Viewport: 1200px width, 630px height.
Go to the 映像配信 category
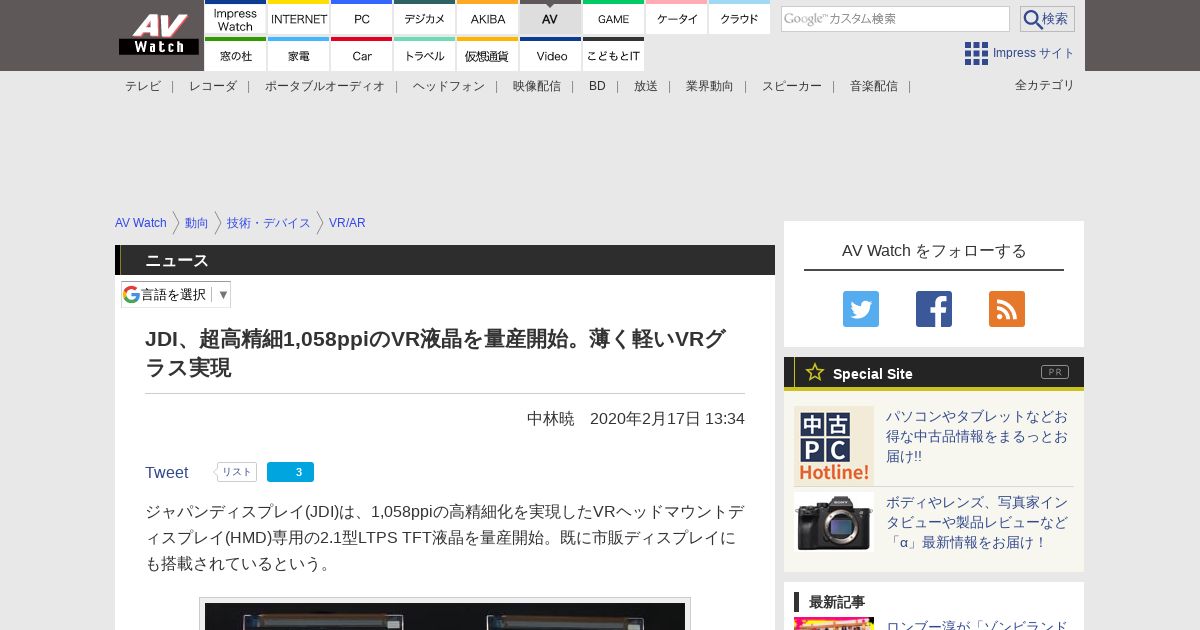coord(537,86)
